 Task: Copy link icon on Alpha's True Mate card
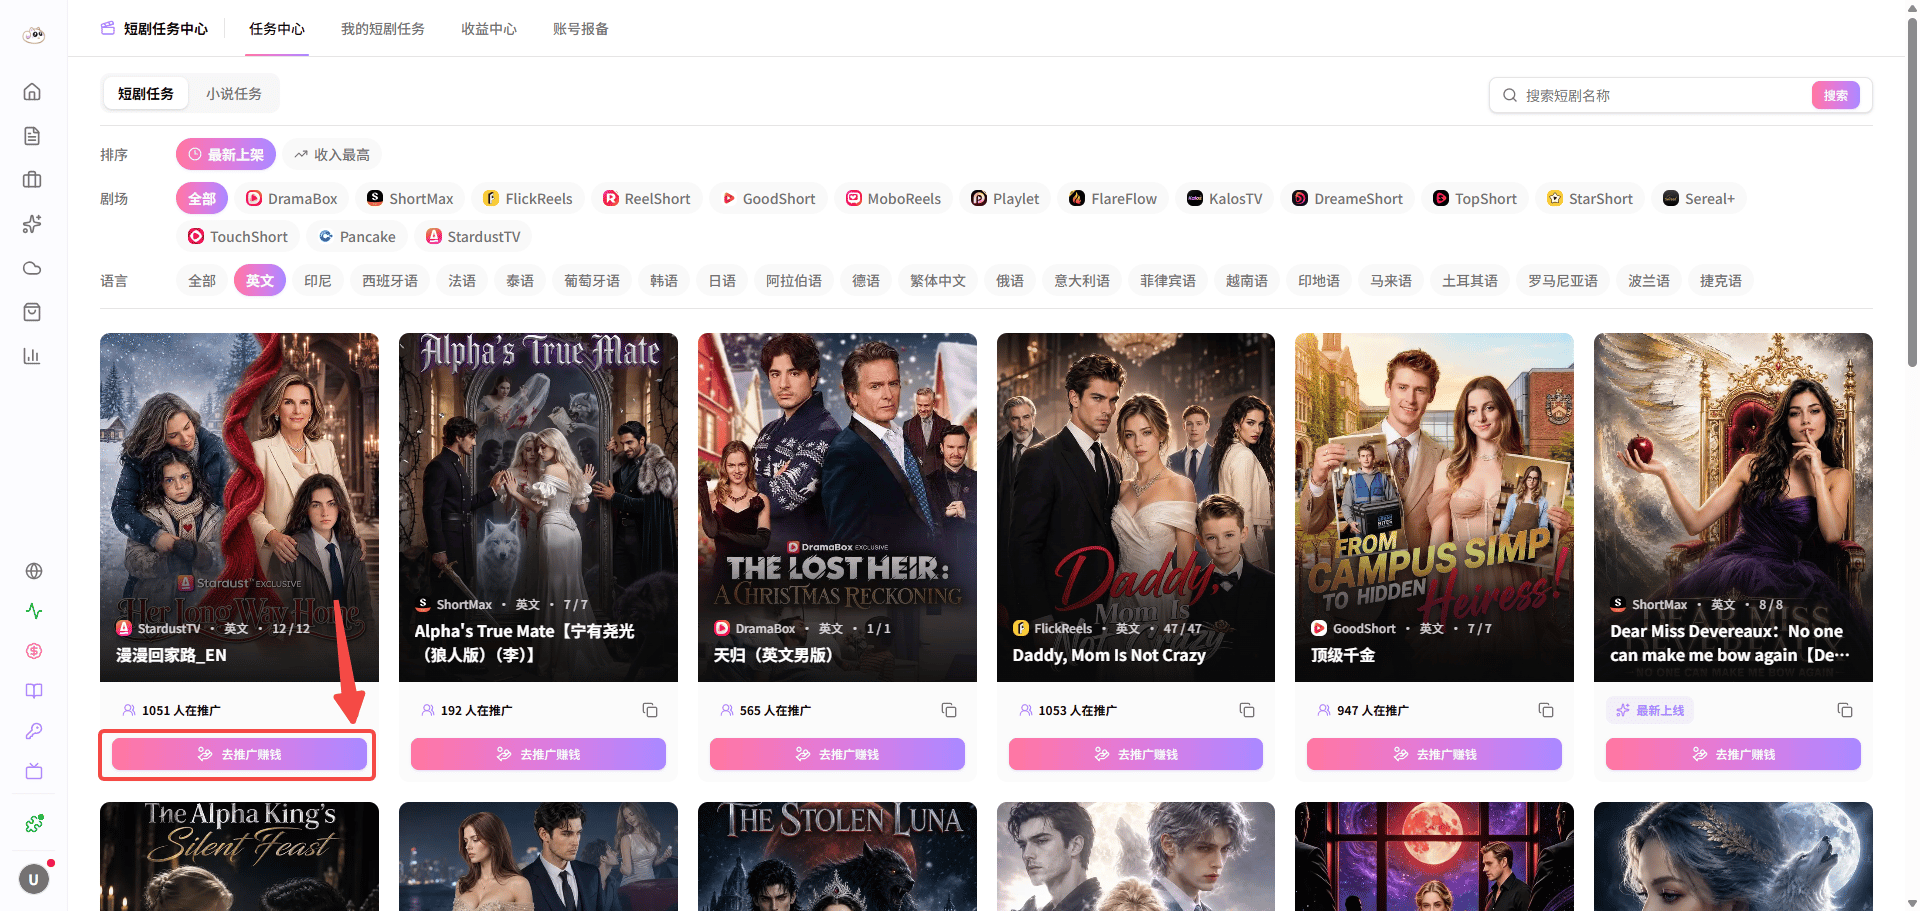click(650, 710)
